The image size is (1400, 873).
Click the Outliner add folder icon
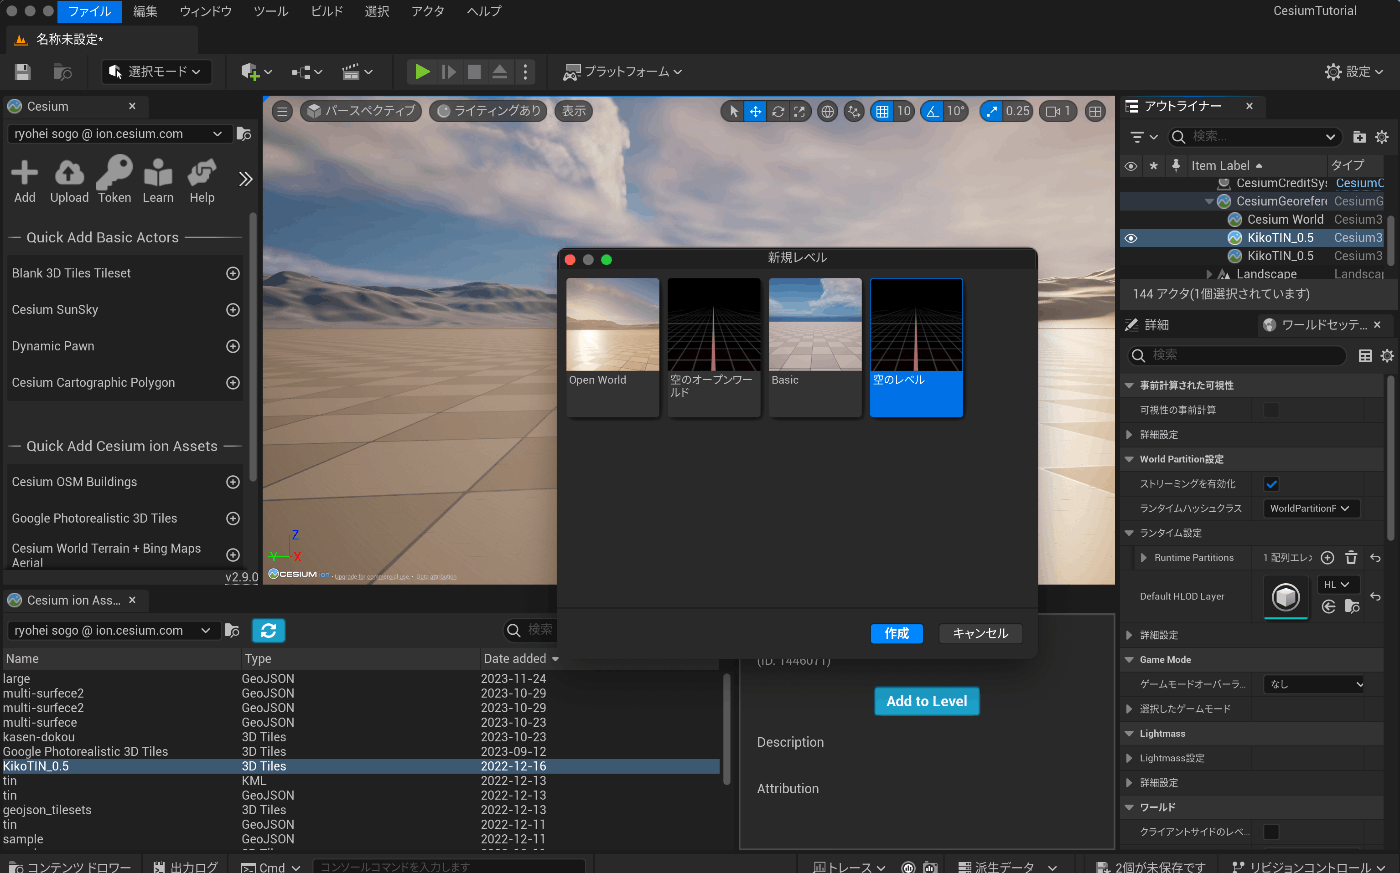point(1359,137)
